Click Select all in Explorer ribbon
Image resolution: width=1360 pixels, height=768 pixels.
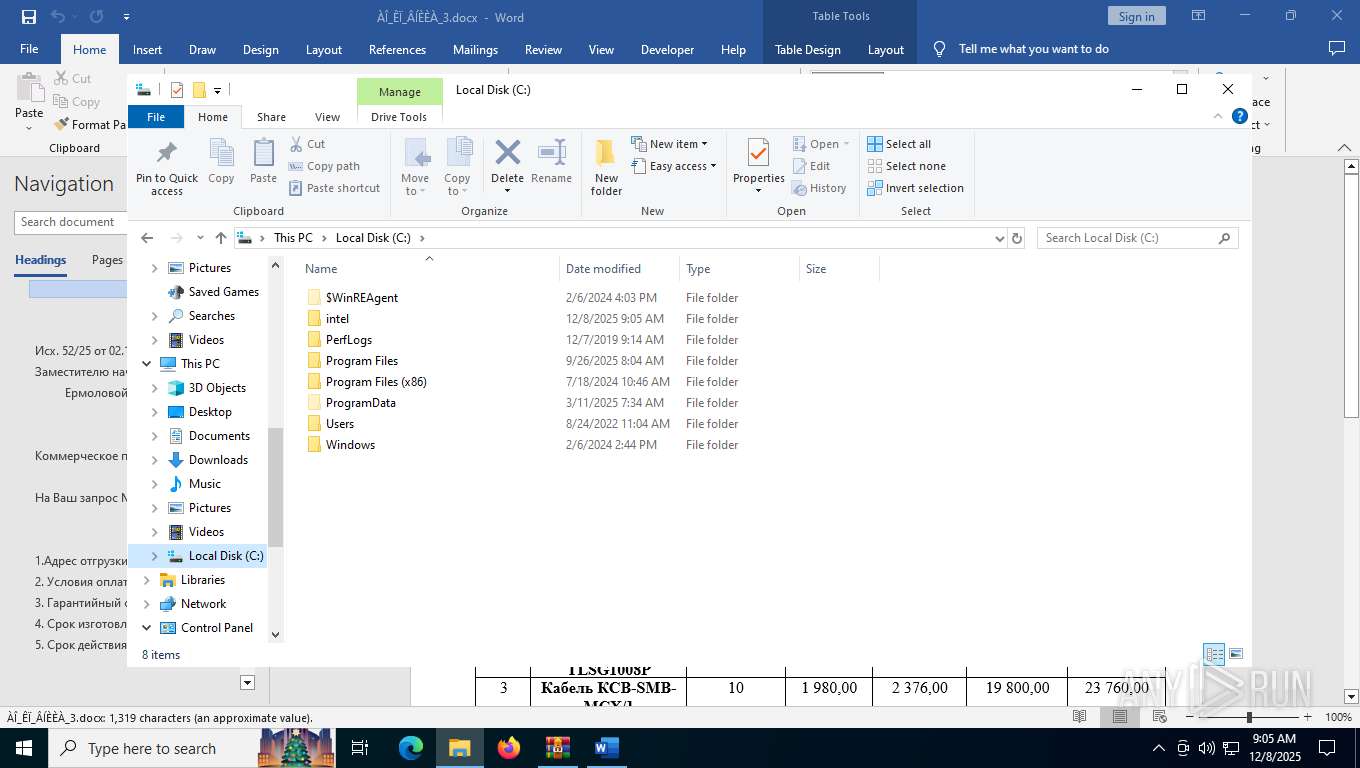[899, 144]
